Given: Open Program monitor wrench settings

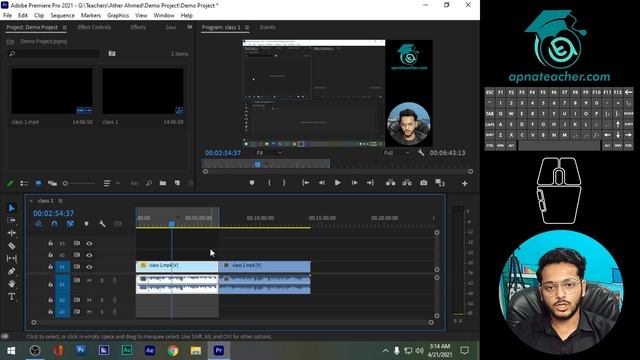Looking at the screenshot, I should [421, 153].
